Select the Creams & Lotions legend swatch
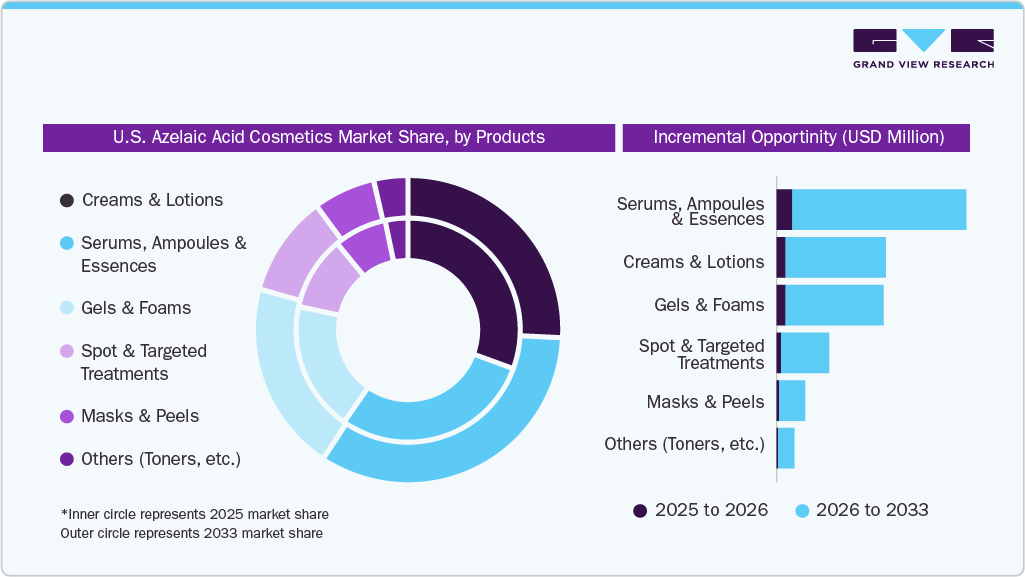Viewport: 1025px width, 577px height. [66, 200]
